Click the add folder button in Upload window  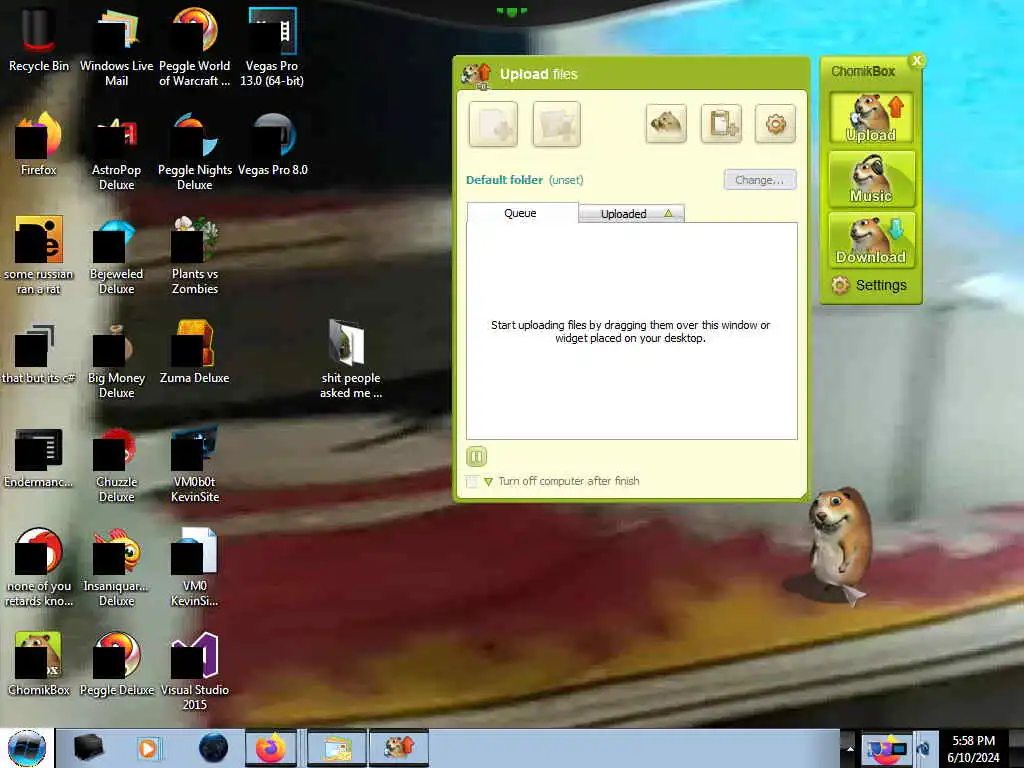coord(556,124)
